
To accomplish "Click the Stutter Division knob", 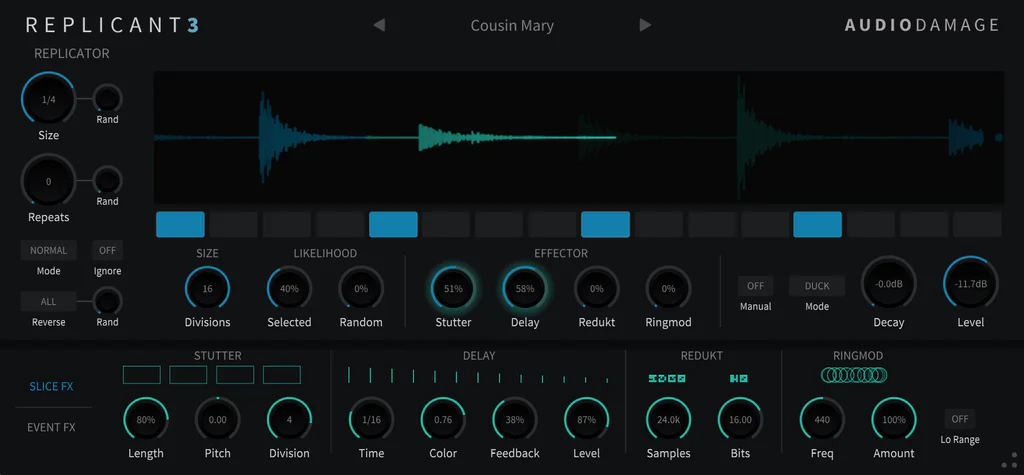I will 289,419.
